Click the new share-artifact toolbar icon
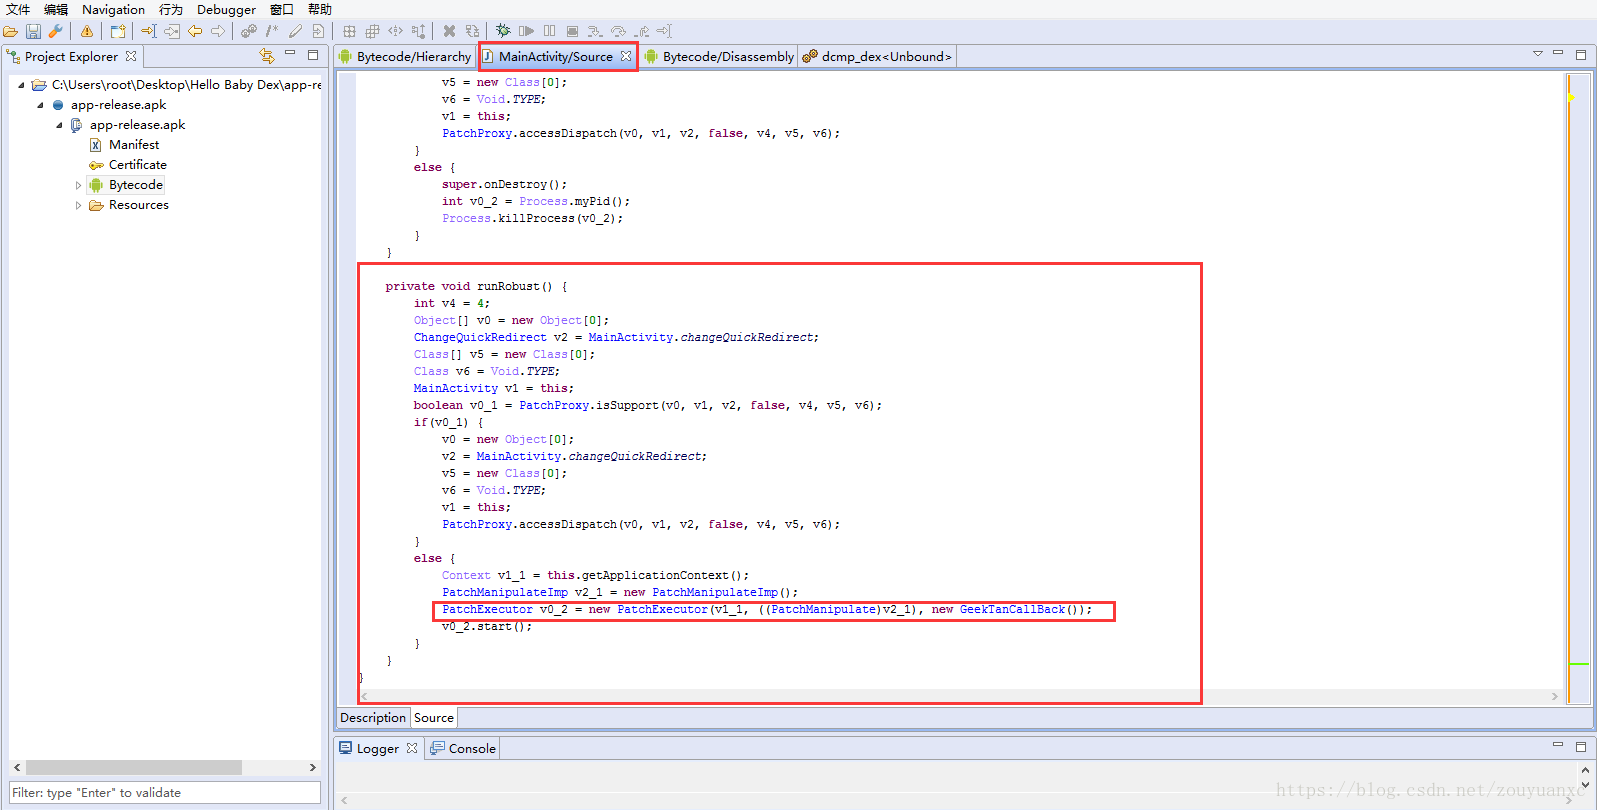1597x810 pixels. coord(118,31)
